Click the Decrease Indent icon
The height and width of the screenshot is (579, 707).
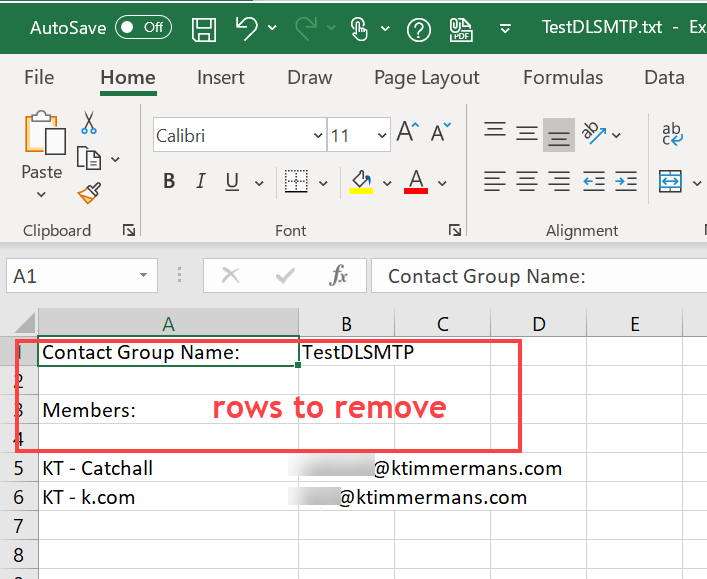pyautogui.click(x=594, y=181)
